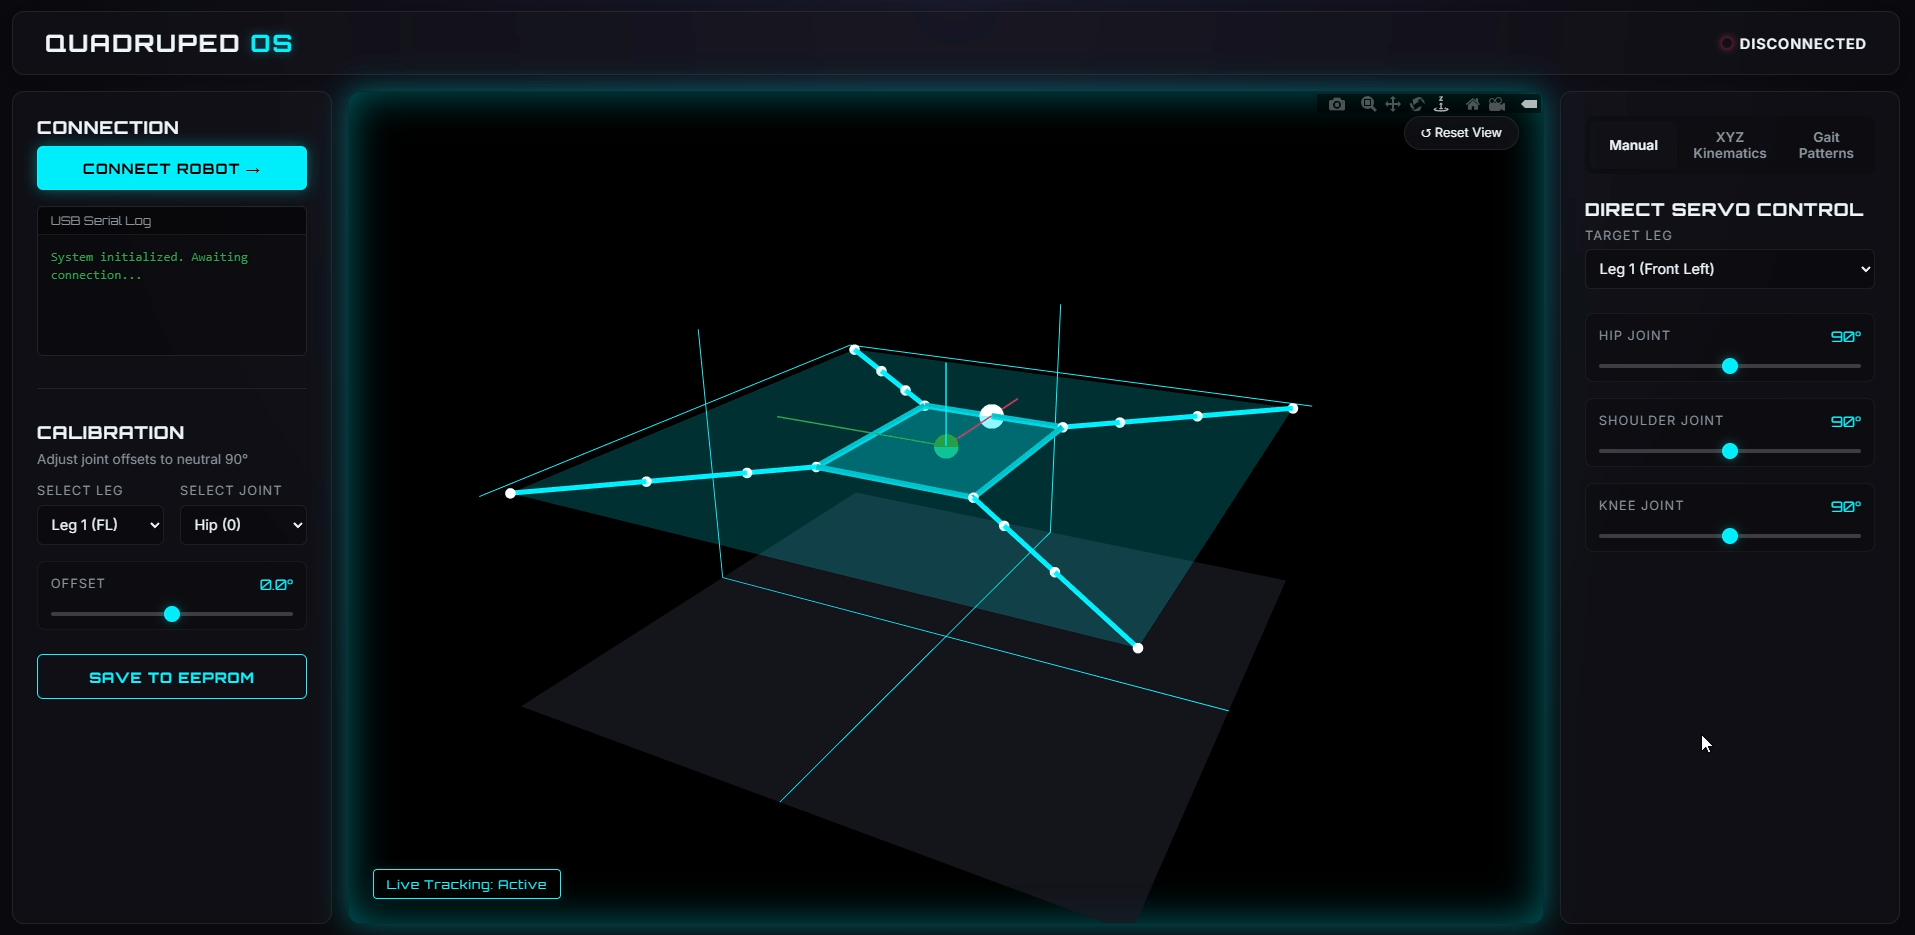Image resolution: width=1915 pixels, height=935 pixels.
Task: Click the Knee Joint slider handle
Action: pos(1730,536)
